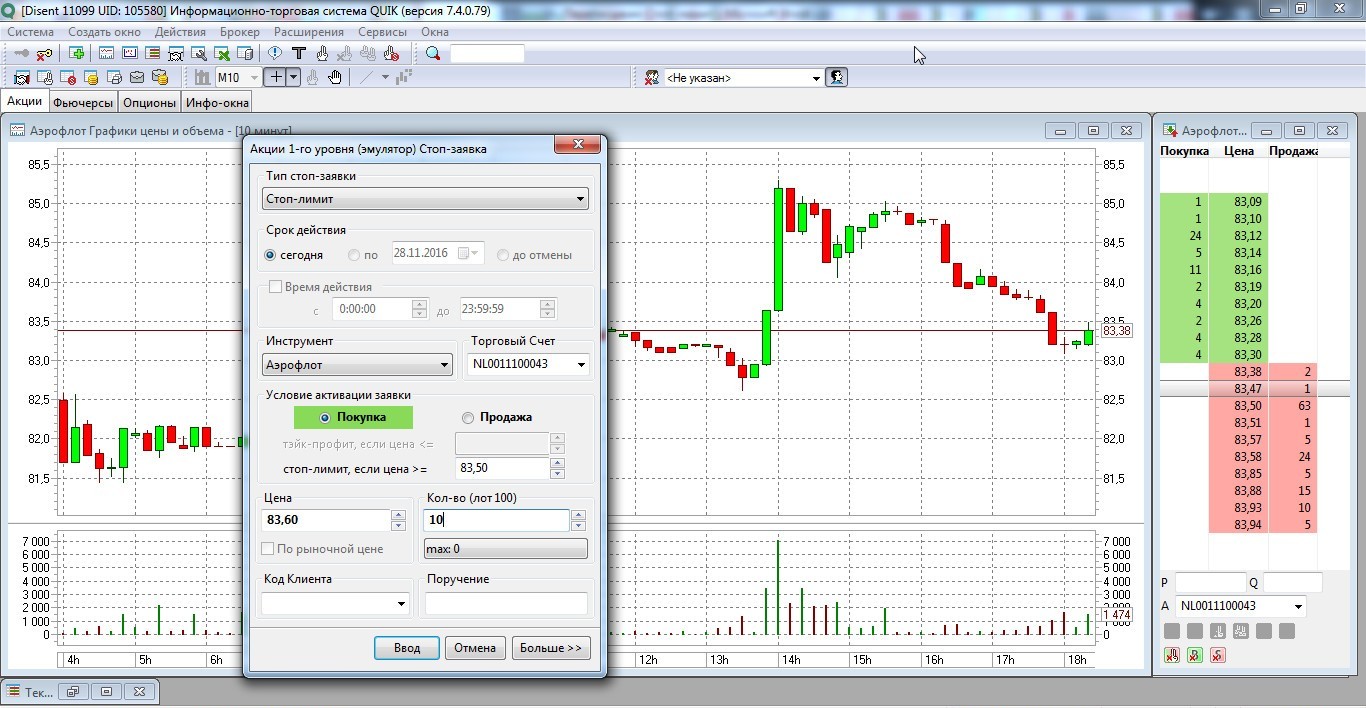Click the bold T icon in toolbar

point(298,53)
